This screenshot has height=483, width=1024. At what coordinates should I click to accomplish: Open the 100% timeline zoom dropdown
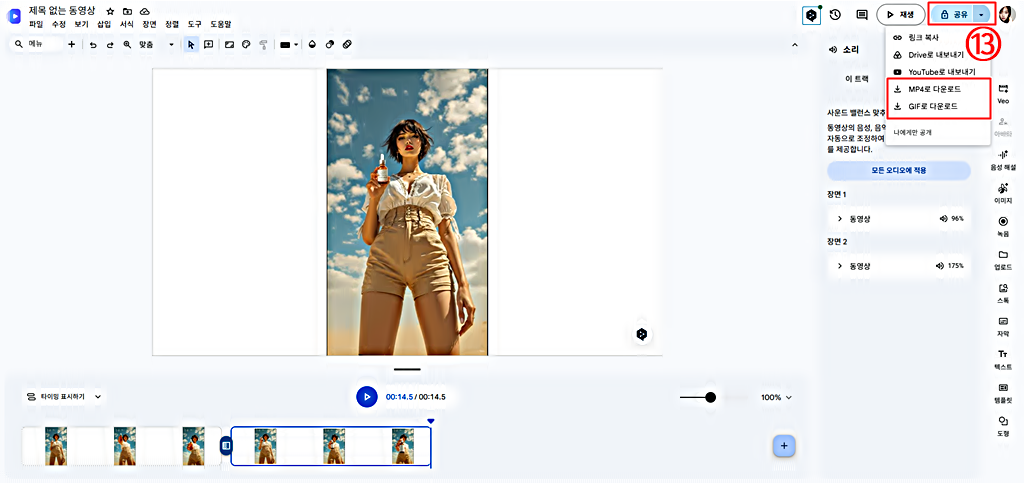[x=776, y=397]
